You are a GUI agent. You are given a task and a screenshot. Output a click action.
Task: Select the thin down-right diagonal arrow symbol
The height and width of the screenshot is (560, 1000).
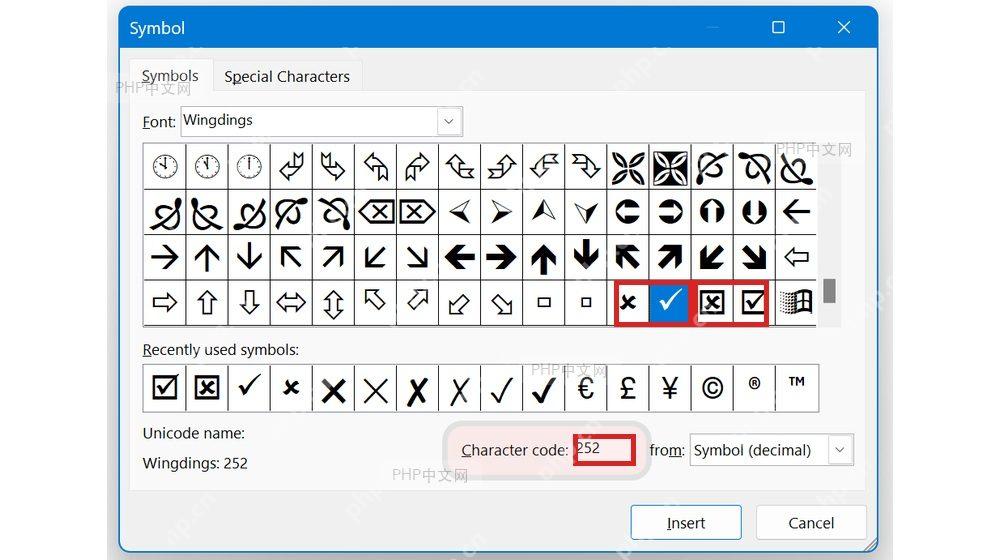tap(417, 257)
